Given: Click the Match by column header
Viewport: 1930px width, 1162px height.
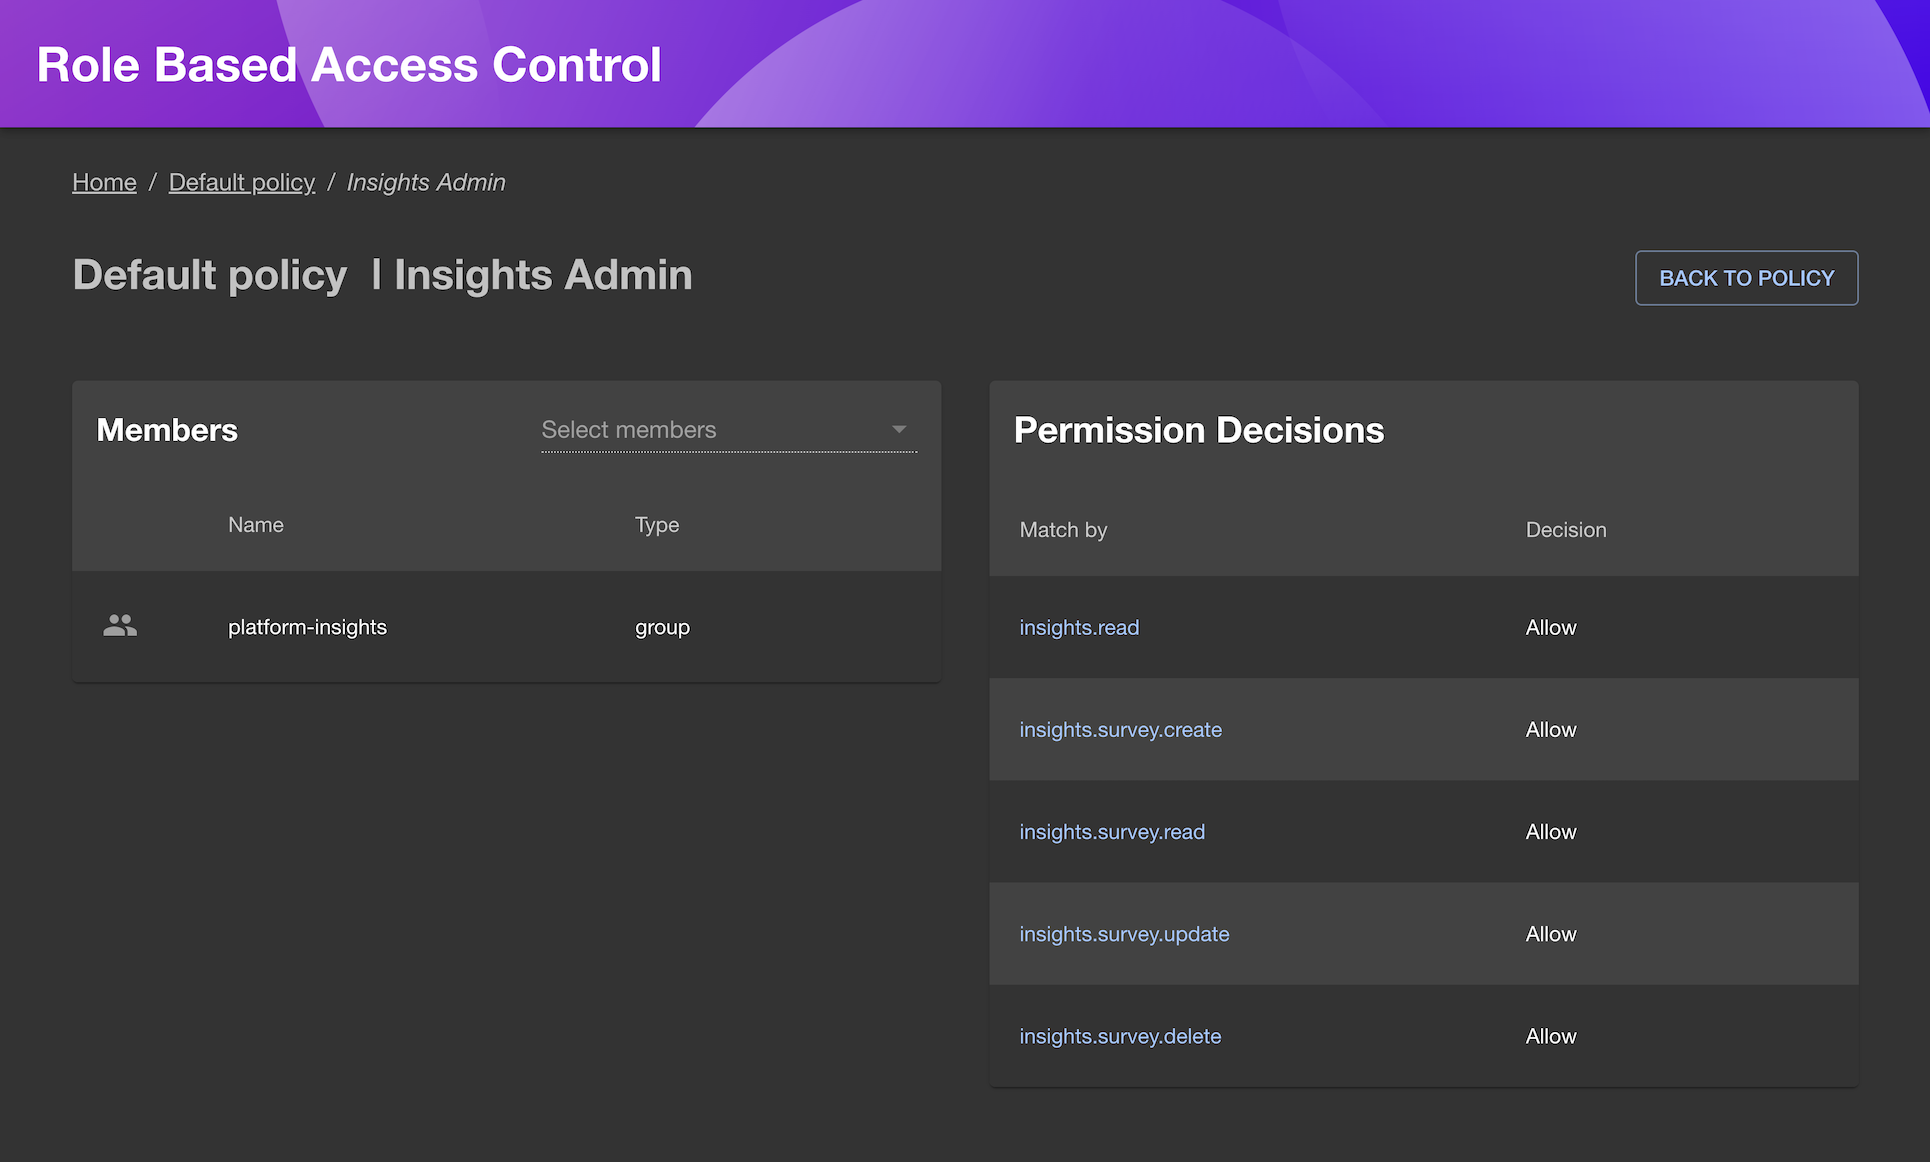Looking at the screenshot, I should tap(1063, 530).
